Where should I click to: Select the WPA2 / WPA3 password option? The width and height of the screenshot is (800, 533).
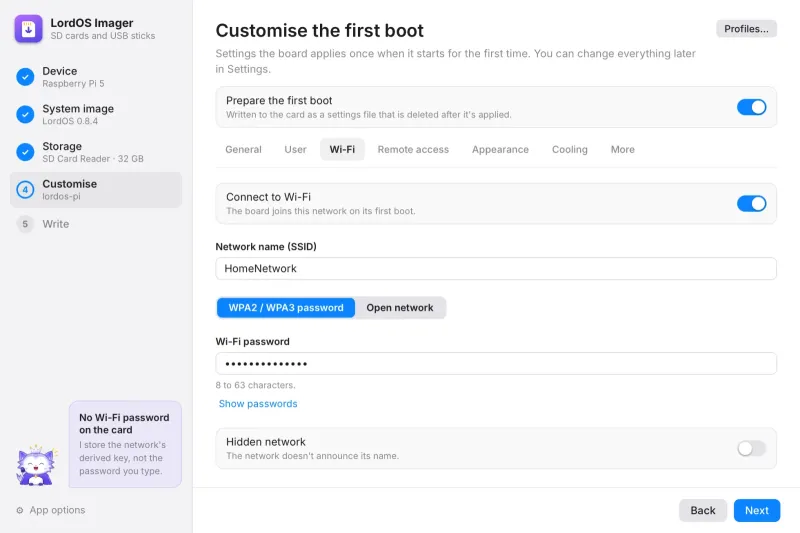click(286, 308)
